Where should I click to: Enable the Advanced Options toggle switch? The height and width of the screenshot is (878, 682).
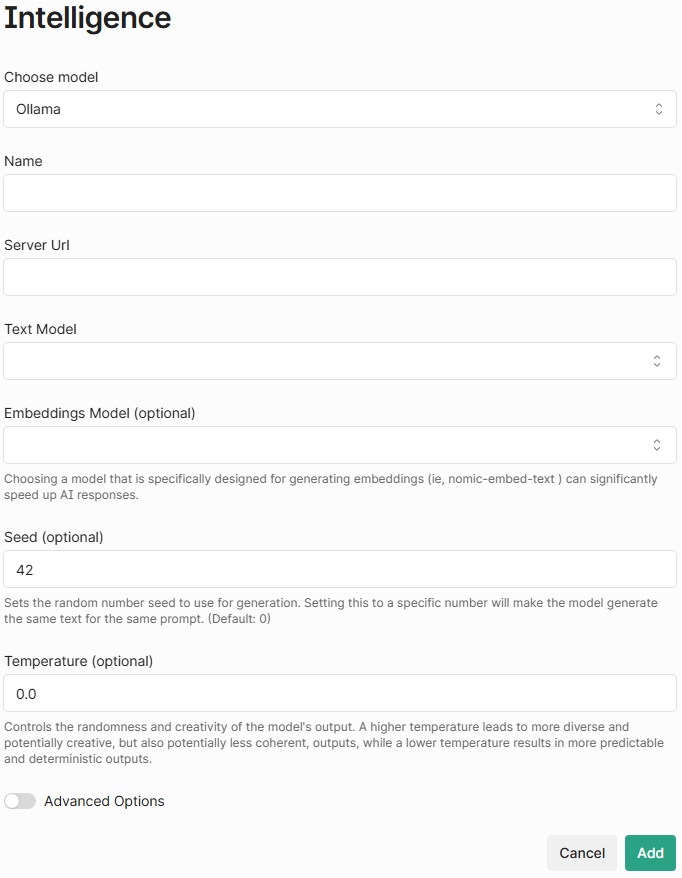tap(20, 801)
